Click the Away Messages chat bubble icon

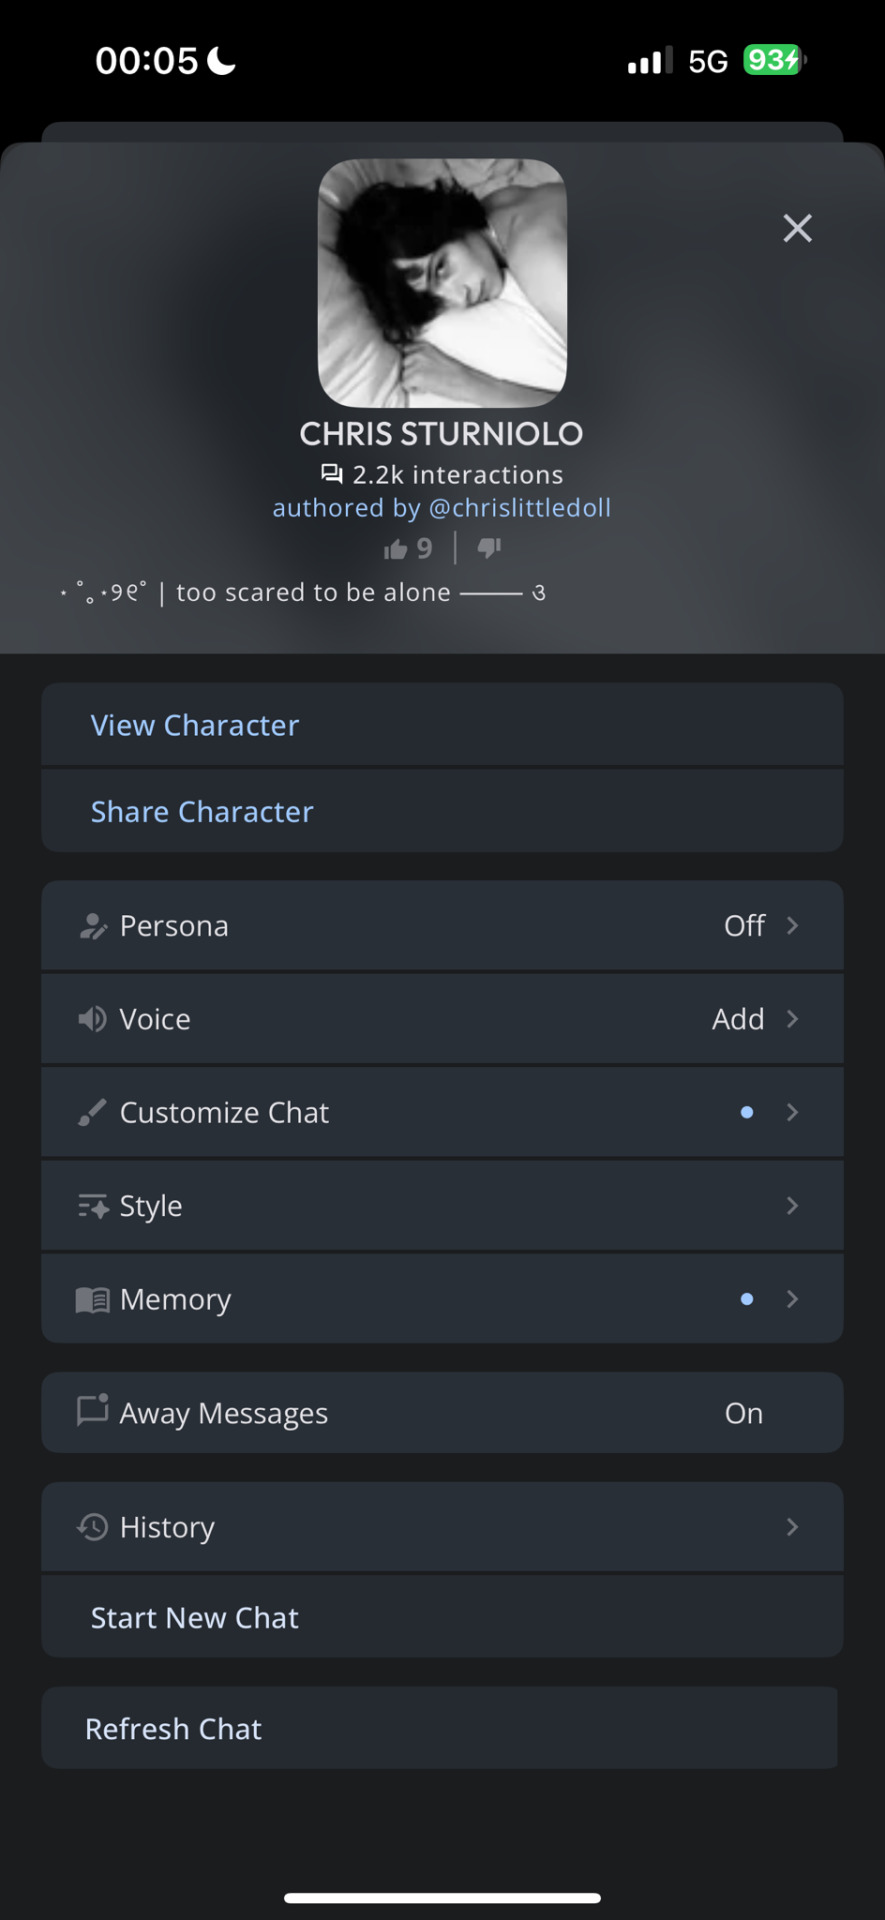[x=93, y=1411]
